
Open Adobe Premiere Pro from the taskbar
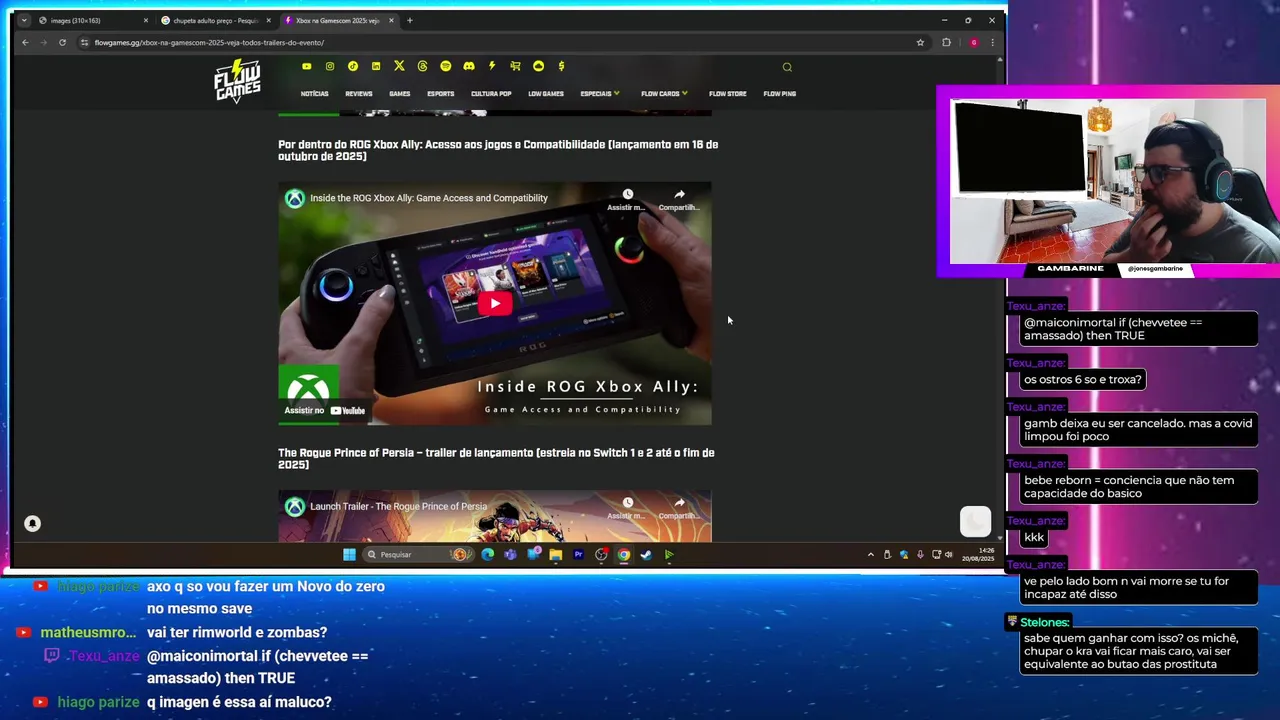[x=578, y=554]
